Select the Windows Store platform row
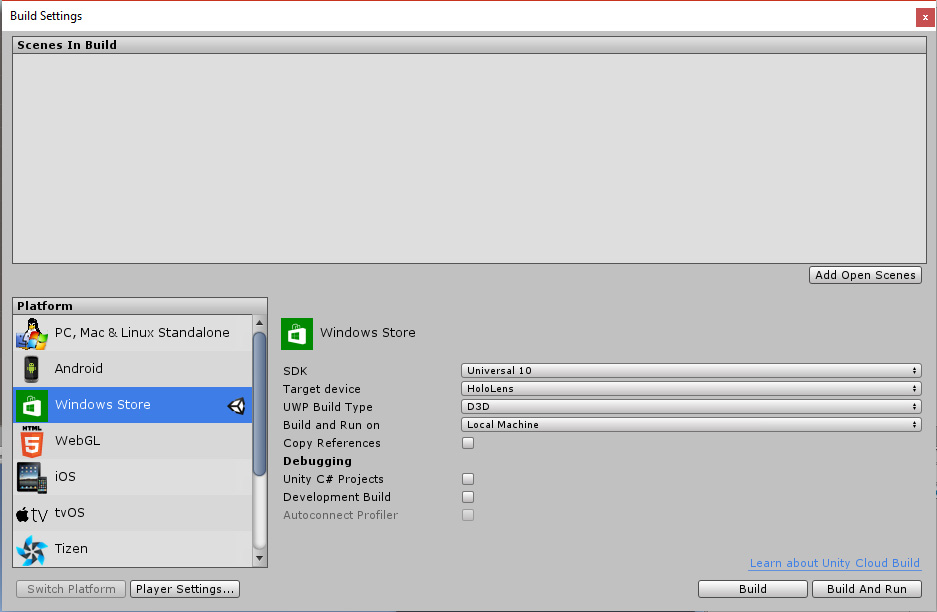The width and height of the screenshot is (937, 612). pyautogui.click(x=133, y=405)
